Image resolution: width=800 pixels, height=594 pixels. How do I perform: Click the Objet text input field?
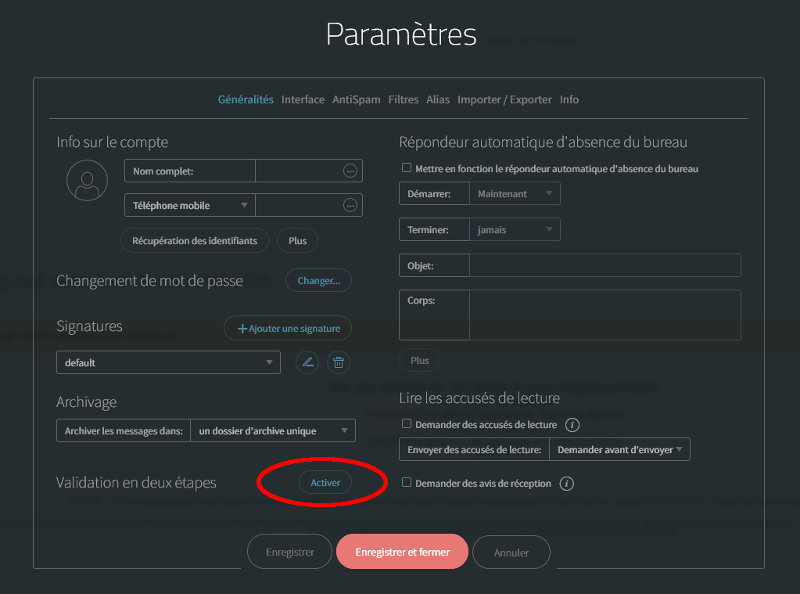604,265
